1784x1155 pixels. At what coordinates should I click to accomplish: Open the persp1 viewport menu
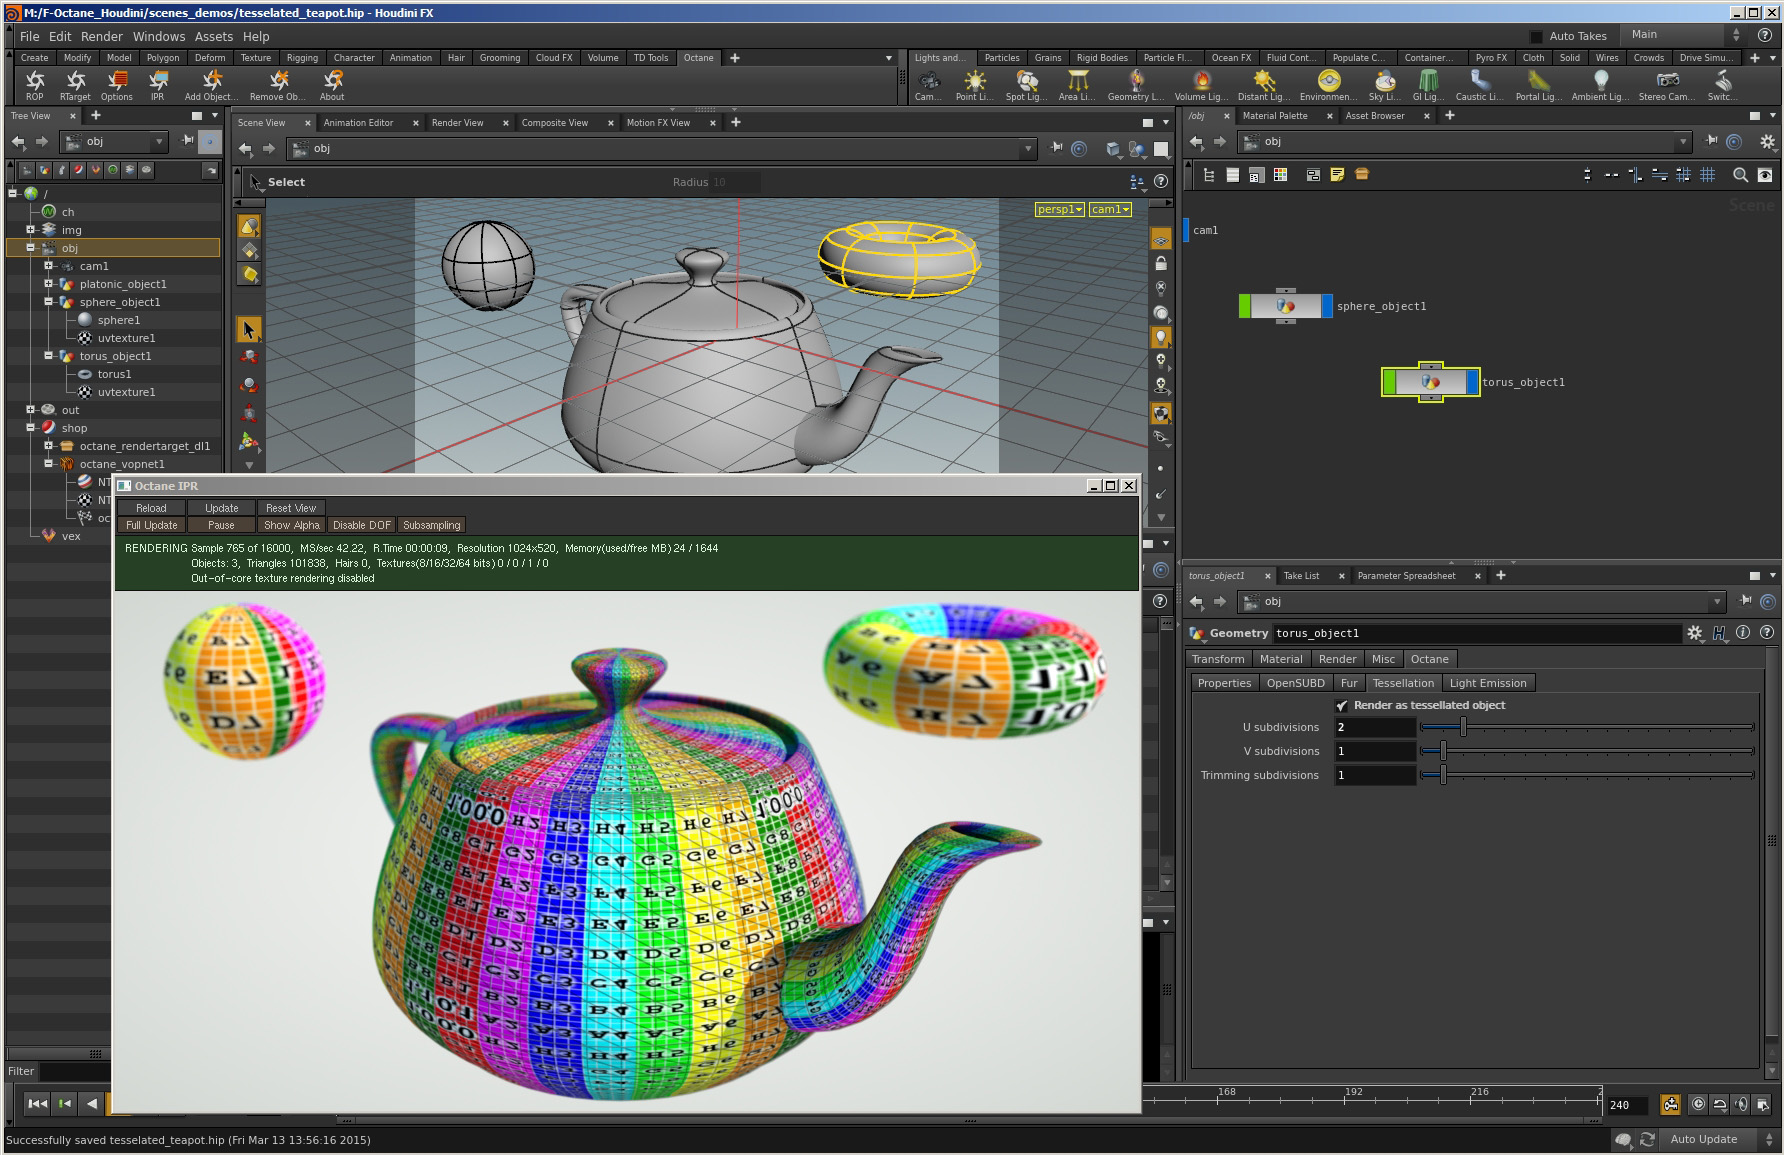coord(1060,209)
